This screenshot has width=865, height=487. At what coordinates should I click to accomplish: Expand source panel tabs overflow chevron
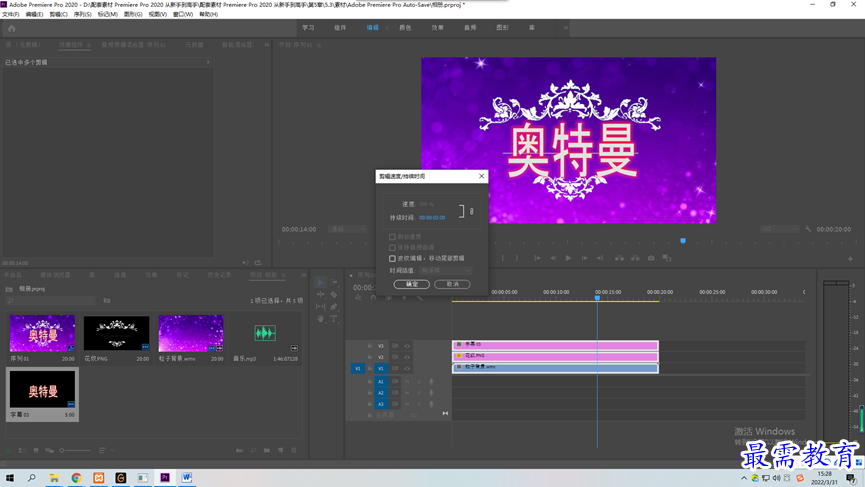[267, 45]
